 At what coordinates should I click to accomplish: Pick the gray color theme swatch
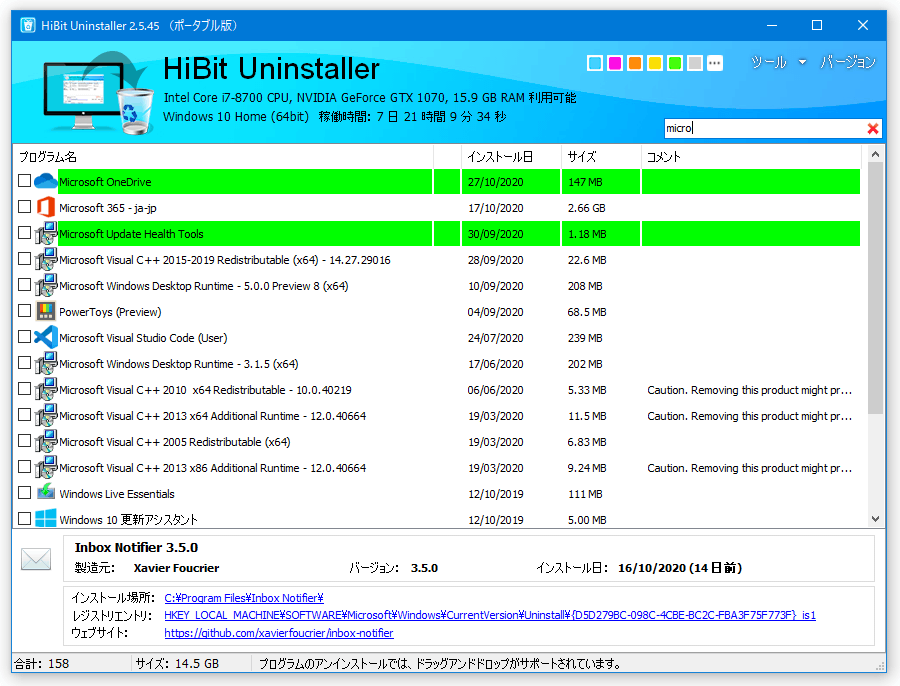(x=695, y=63)
